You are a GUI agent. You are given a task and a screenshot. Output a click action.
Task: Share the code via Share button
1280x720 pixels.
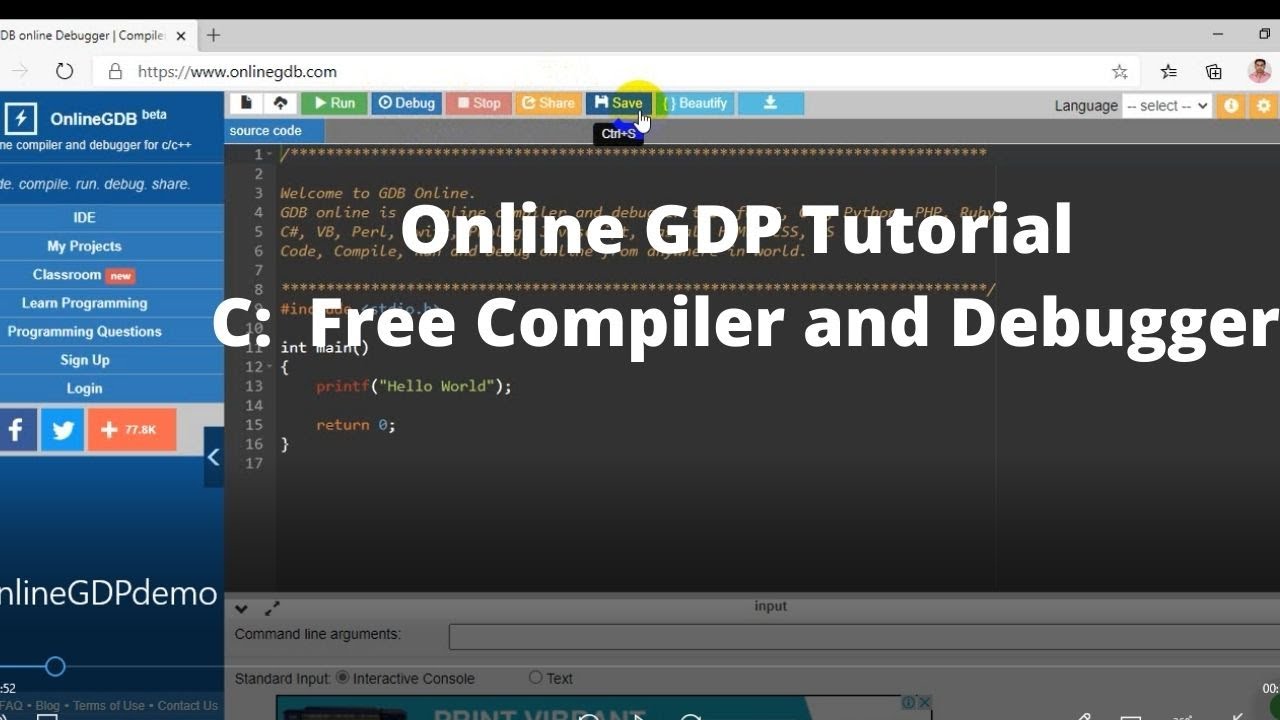[548, 103]
